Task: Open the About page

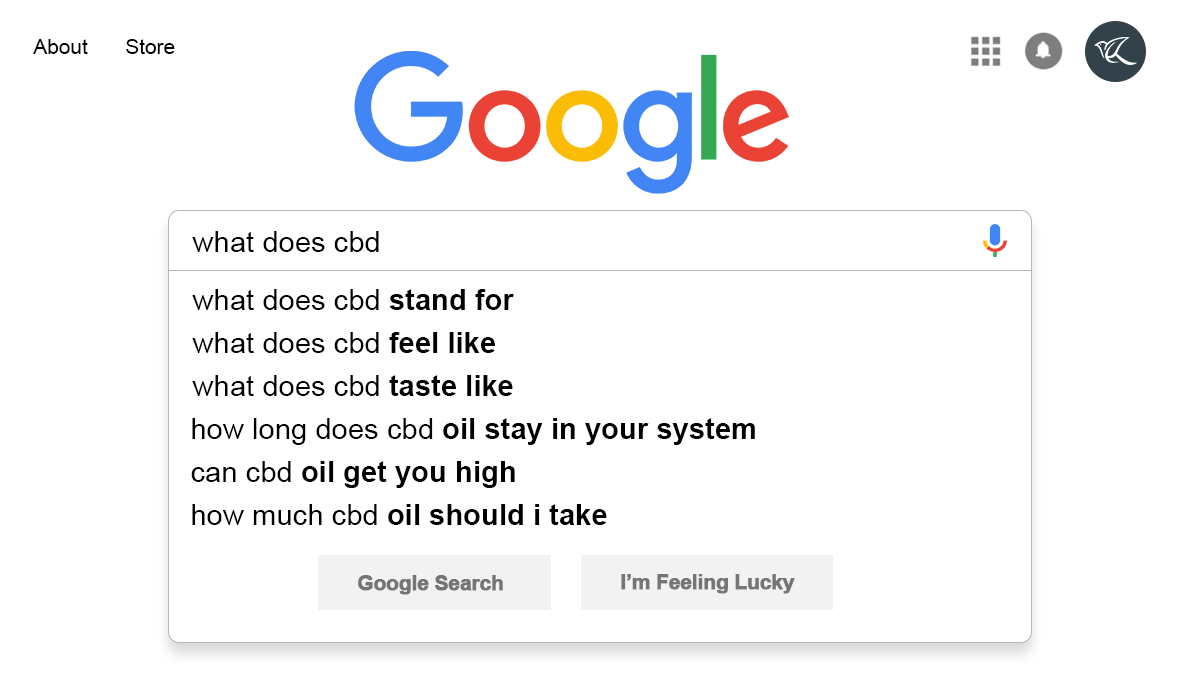Action: (x=60, y=47)
